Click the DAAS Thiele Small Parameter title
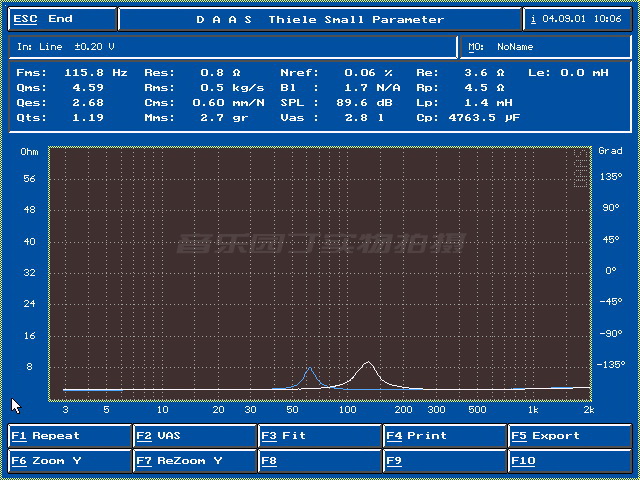The width and height of the screenshot is (640, 480). coord(320,19)
